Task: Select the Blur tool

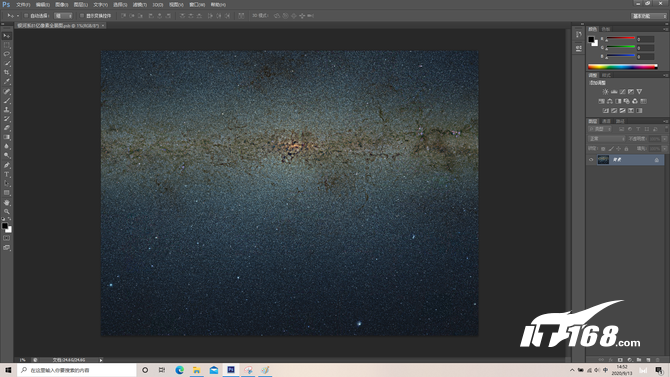Action: point(6,147)
